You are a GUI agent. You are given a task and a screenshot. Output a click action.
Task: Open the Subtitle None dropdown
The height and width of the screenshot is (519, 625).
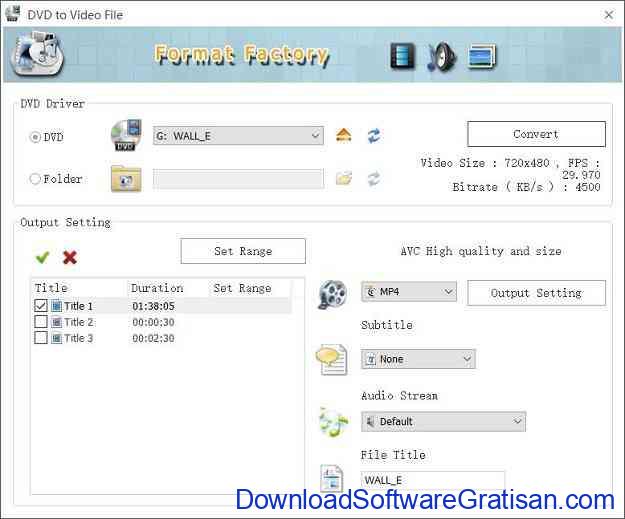click(x=418, y=359)
